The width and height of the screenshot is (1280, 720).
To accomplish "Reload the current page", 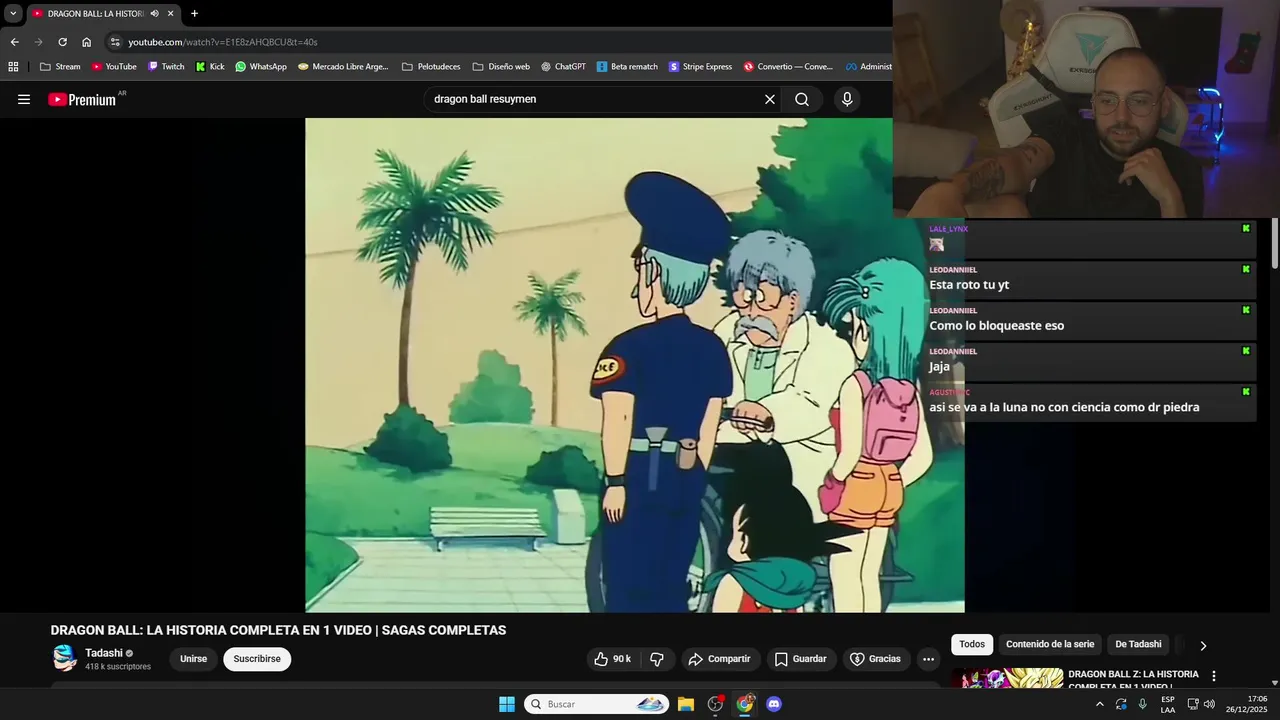I will [62, 42].
